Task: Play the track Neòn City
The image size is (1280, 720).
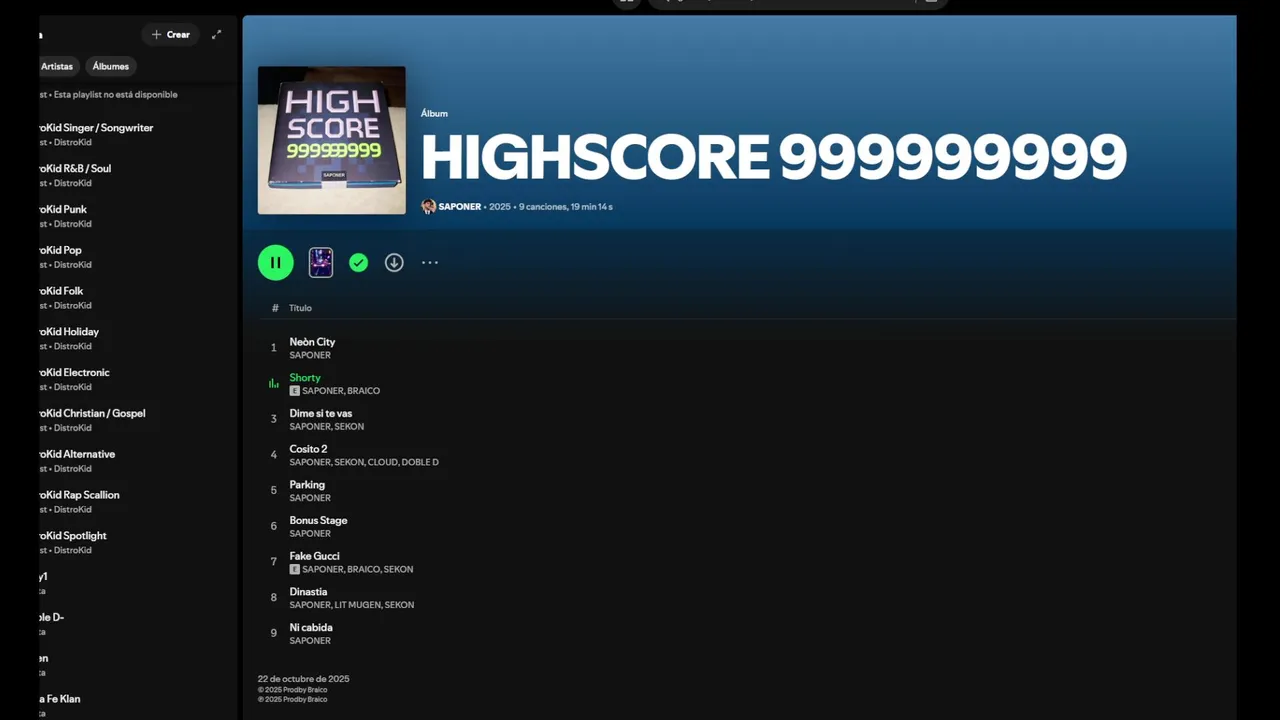Action: [312, 342]
